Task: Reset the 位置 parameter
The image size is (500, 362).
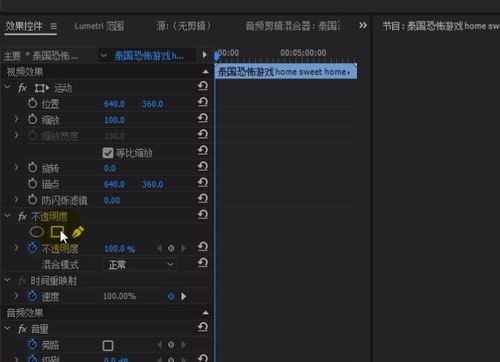Action: [203, 102]
